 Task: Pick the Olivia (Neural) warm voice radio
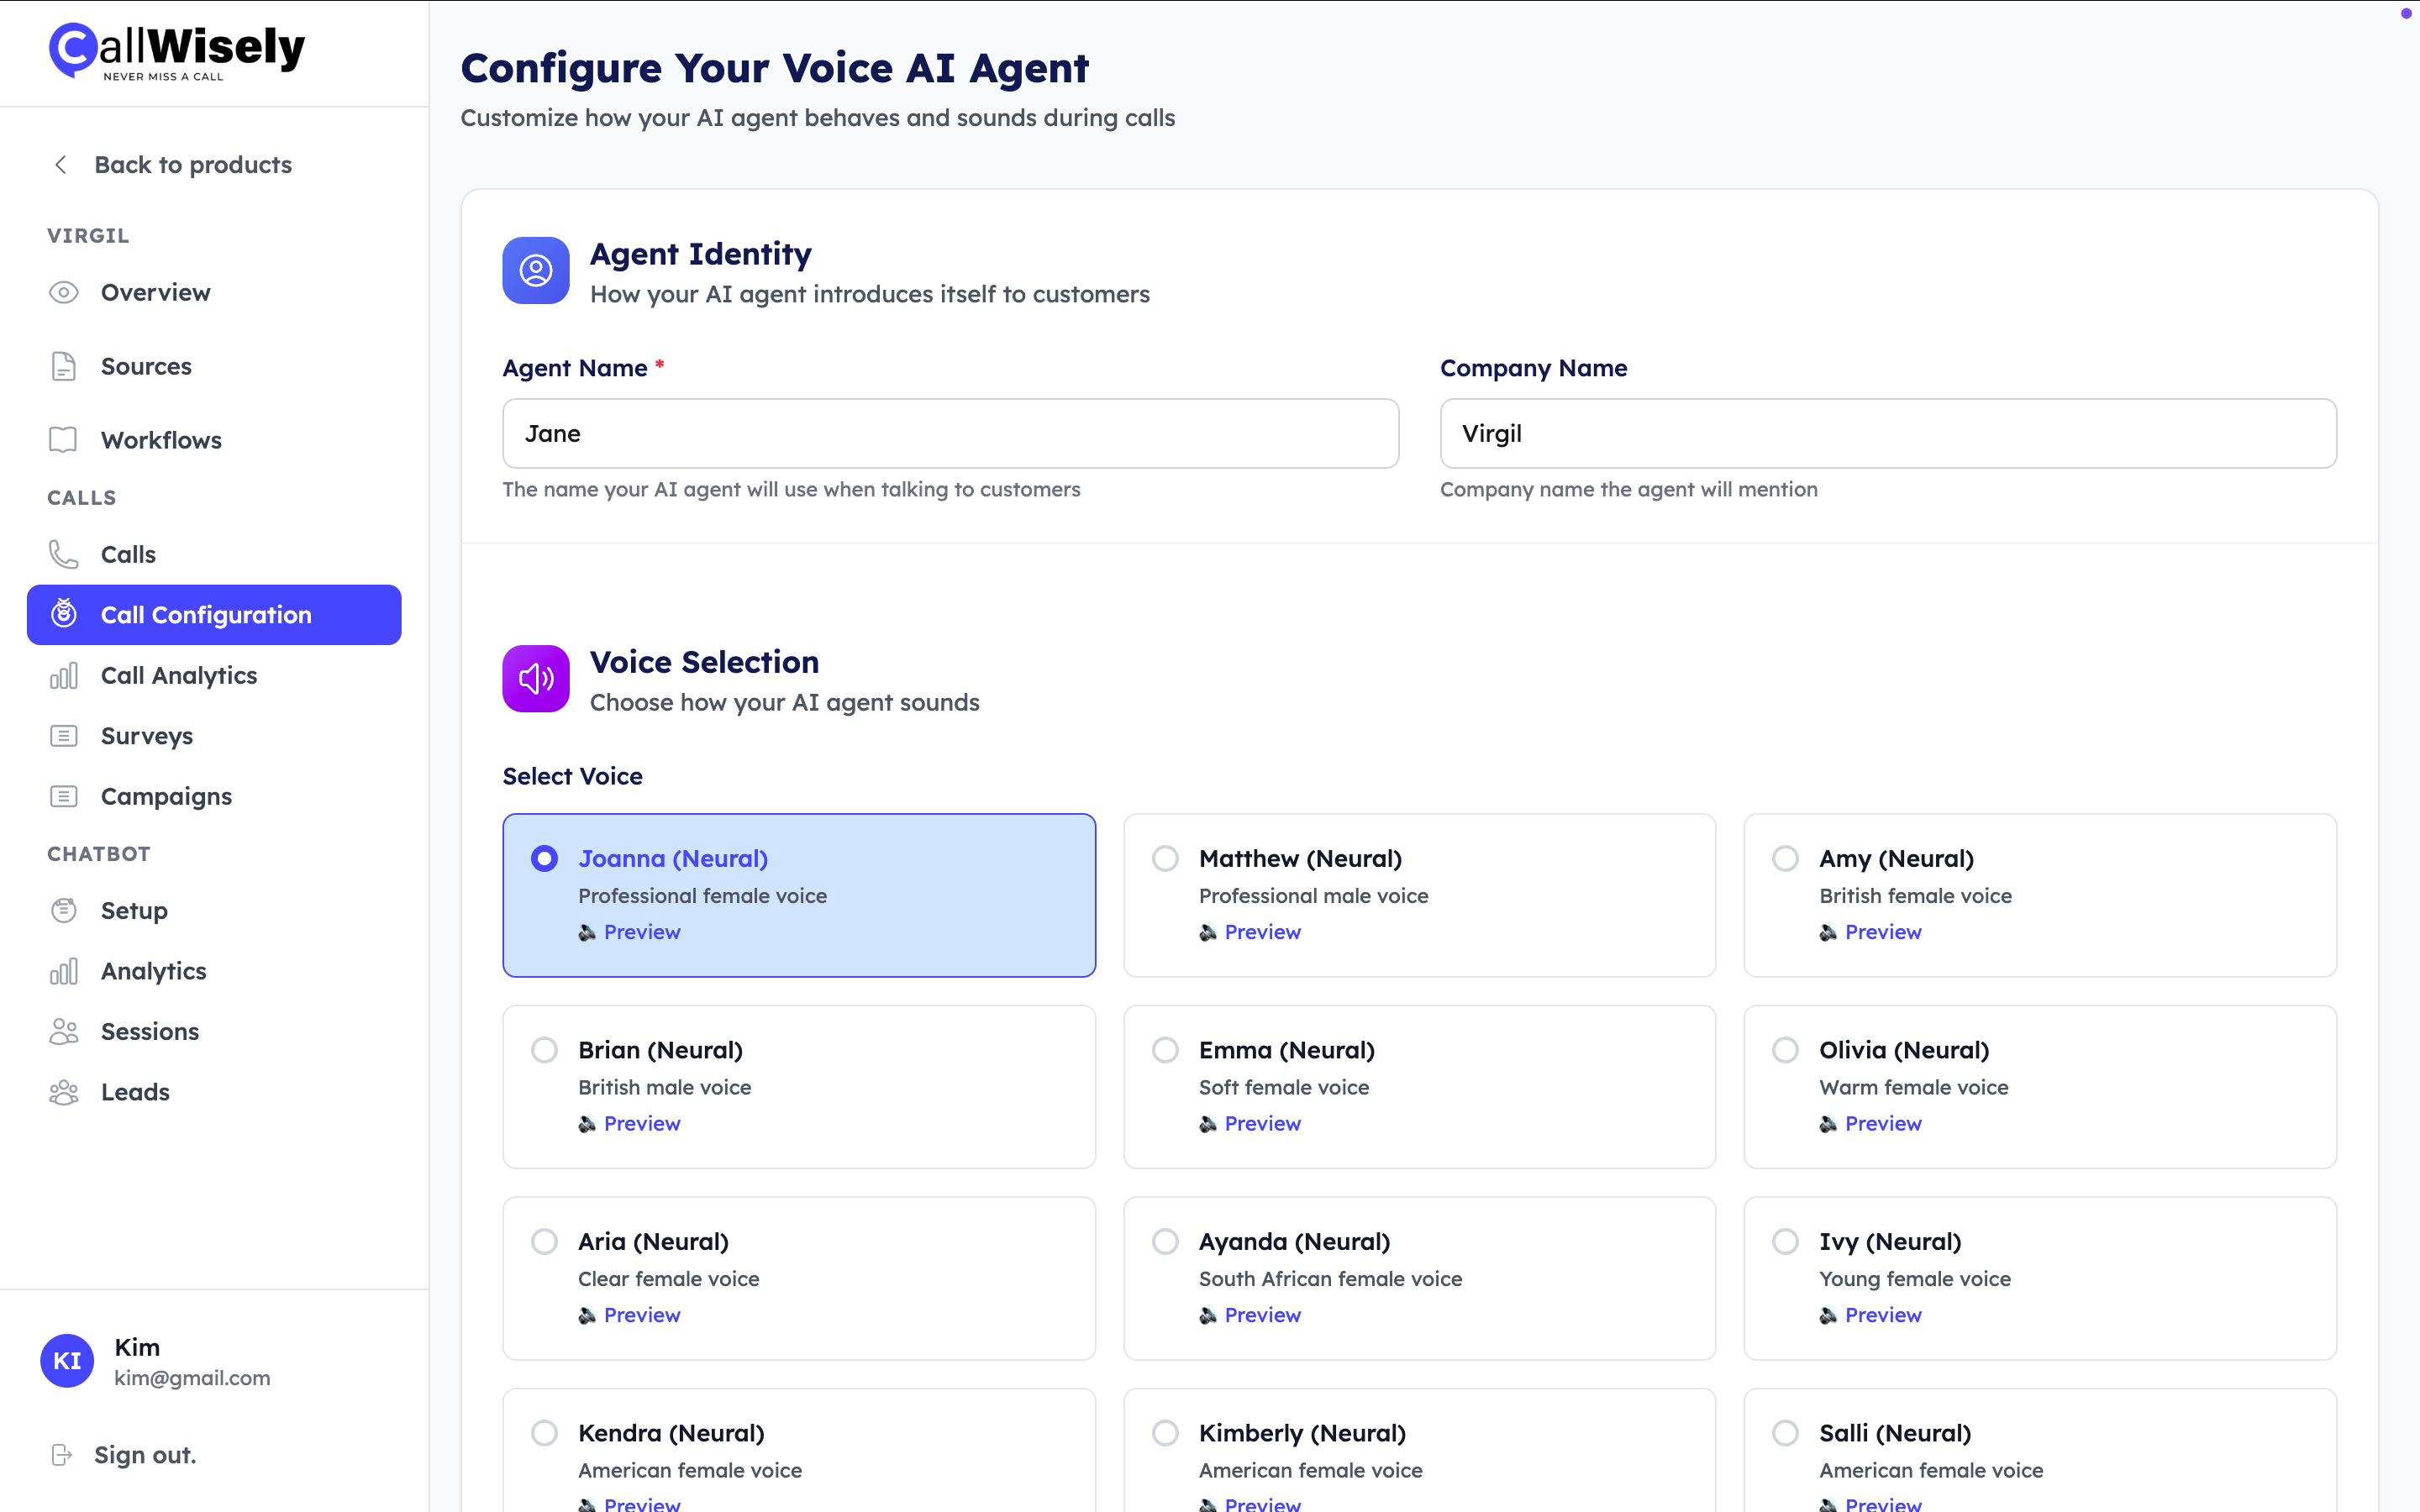pyautogui.click(x=1785, y=1050)
